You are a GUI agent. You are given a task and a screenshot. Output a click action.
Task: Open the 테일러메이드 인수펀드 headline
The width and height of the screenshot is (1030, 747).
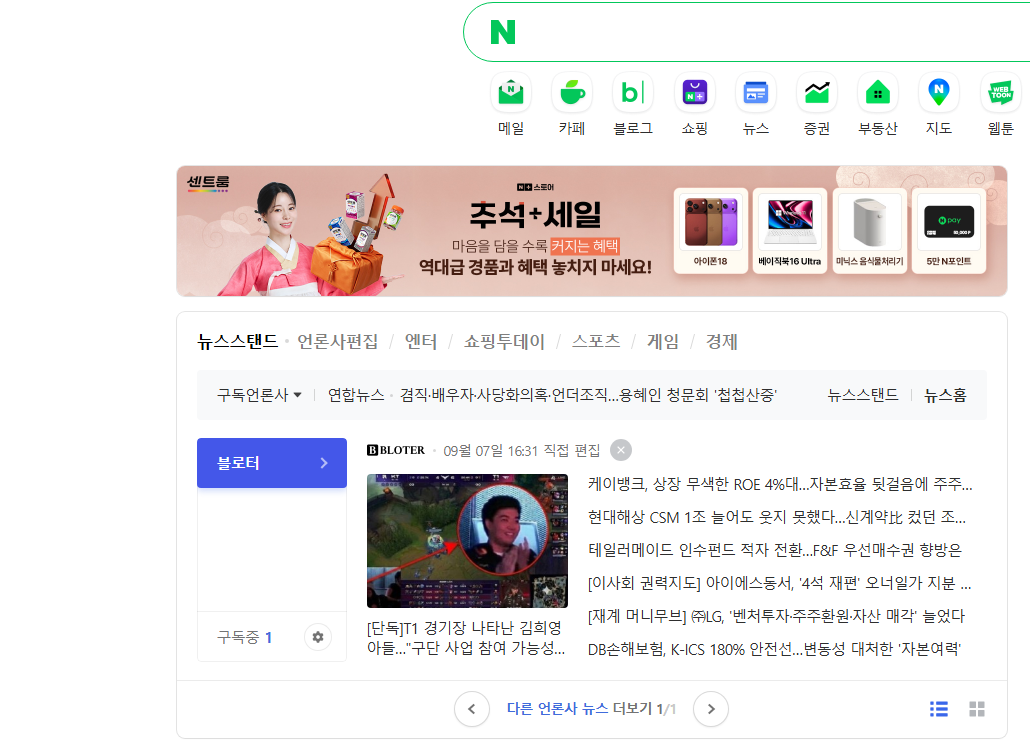click(x=774, y=550)
